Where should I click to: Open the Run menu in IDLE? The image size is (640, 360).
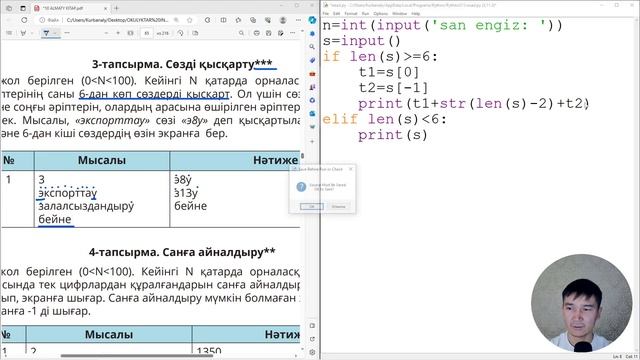(365, 13)
